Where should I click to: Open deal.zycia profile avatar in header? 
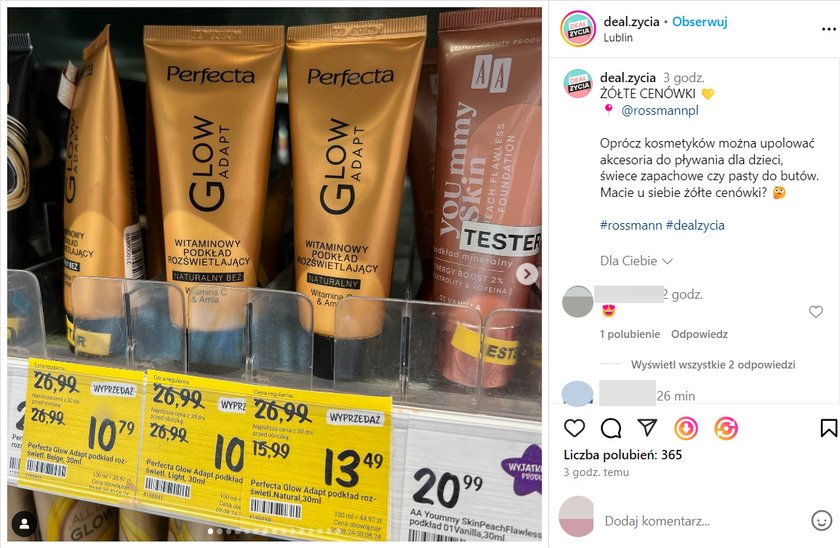[x=578, y=28]
